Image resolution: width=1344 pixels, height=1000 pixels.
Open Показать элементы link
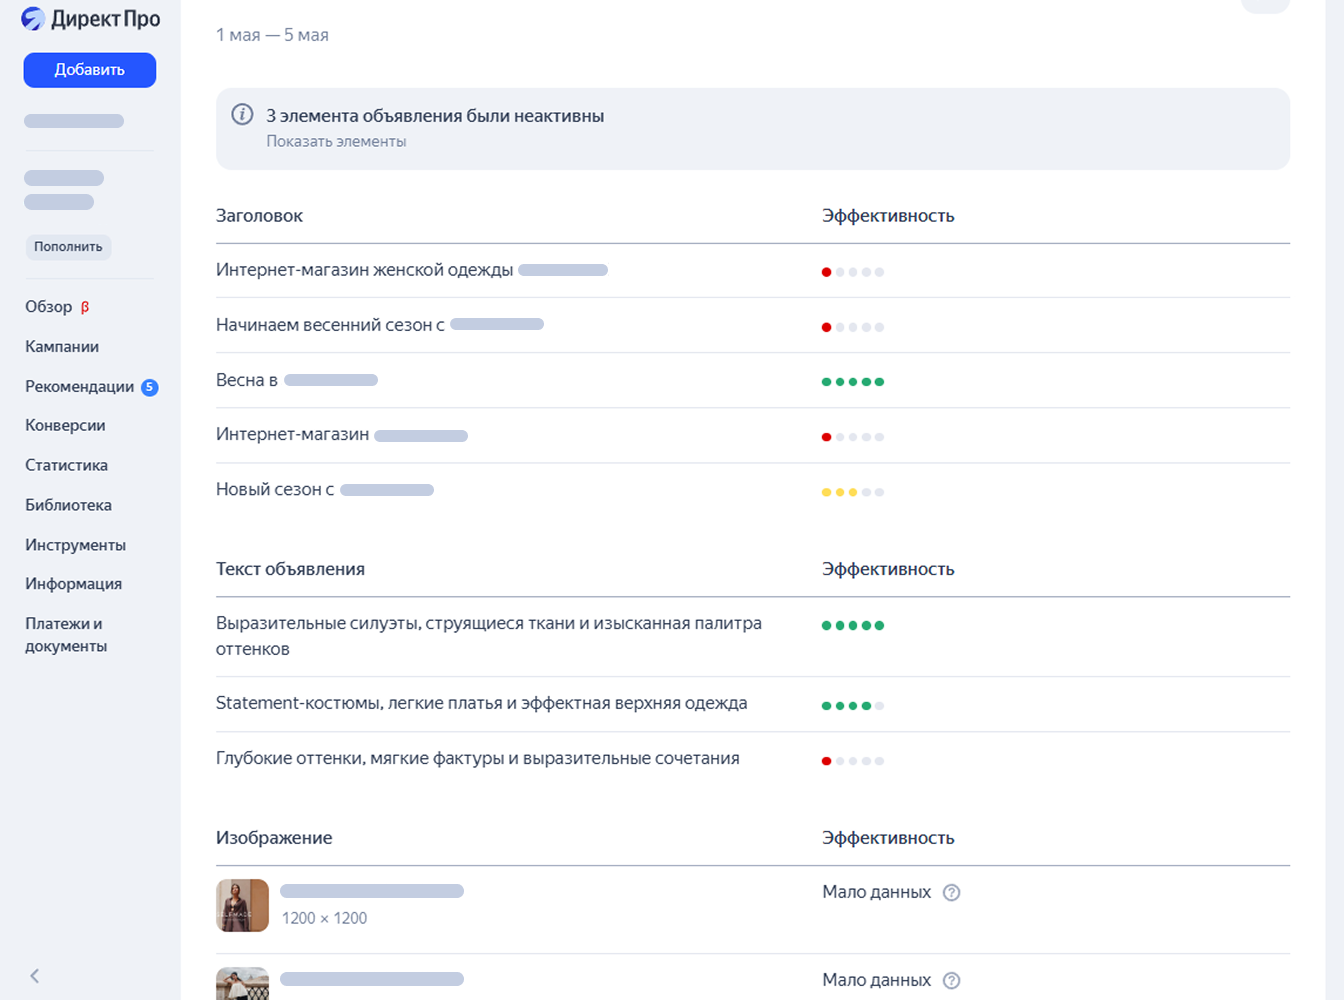(x=336, y=142)
